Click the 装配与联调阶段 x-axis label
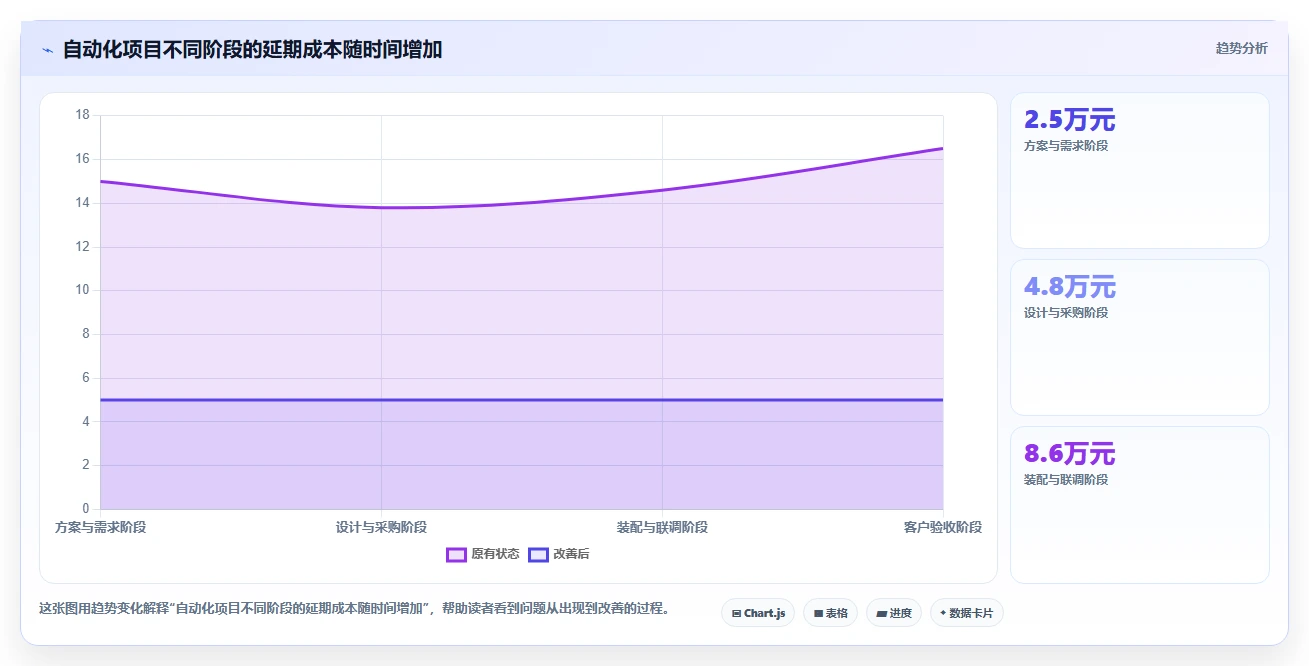 pos(662,527)
